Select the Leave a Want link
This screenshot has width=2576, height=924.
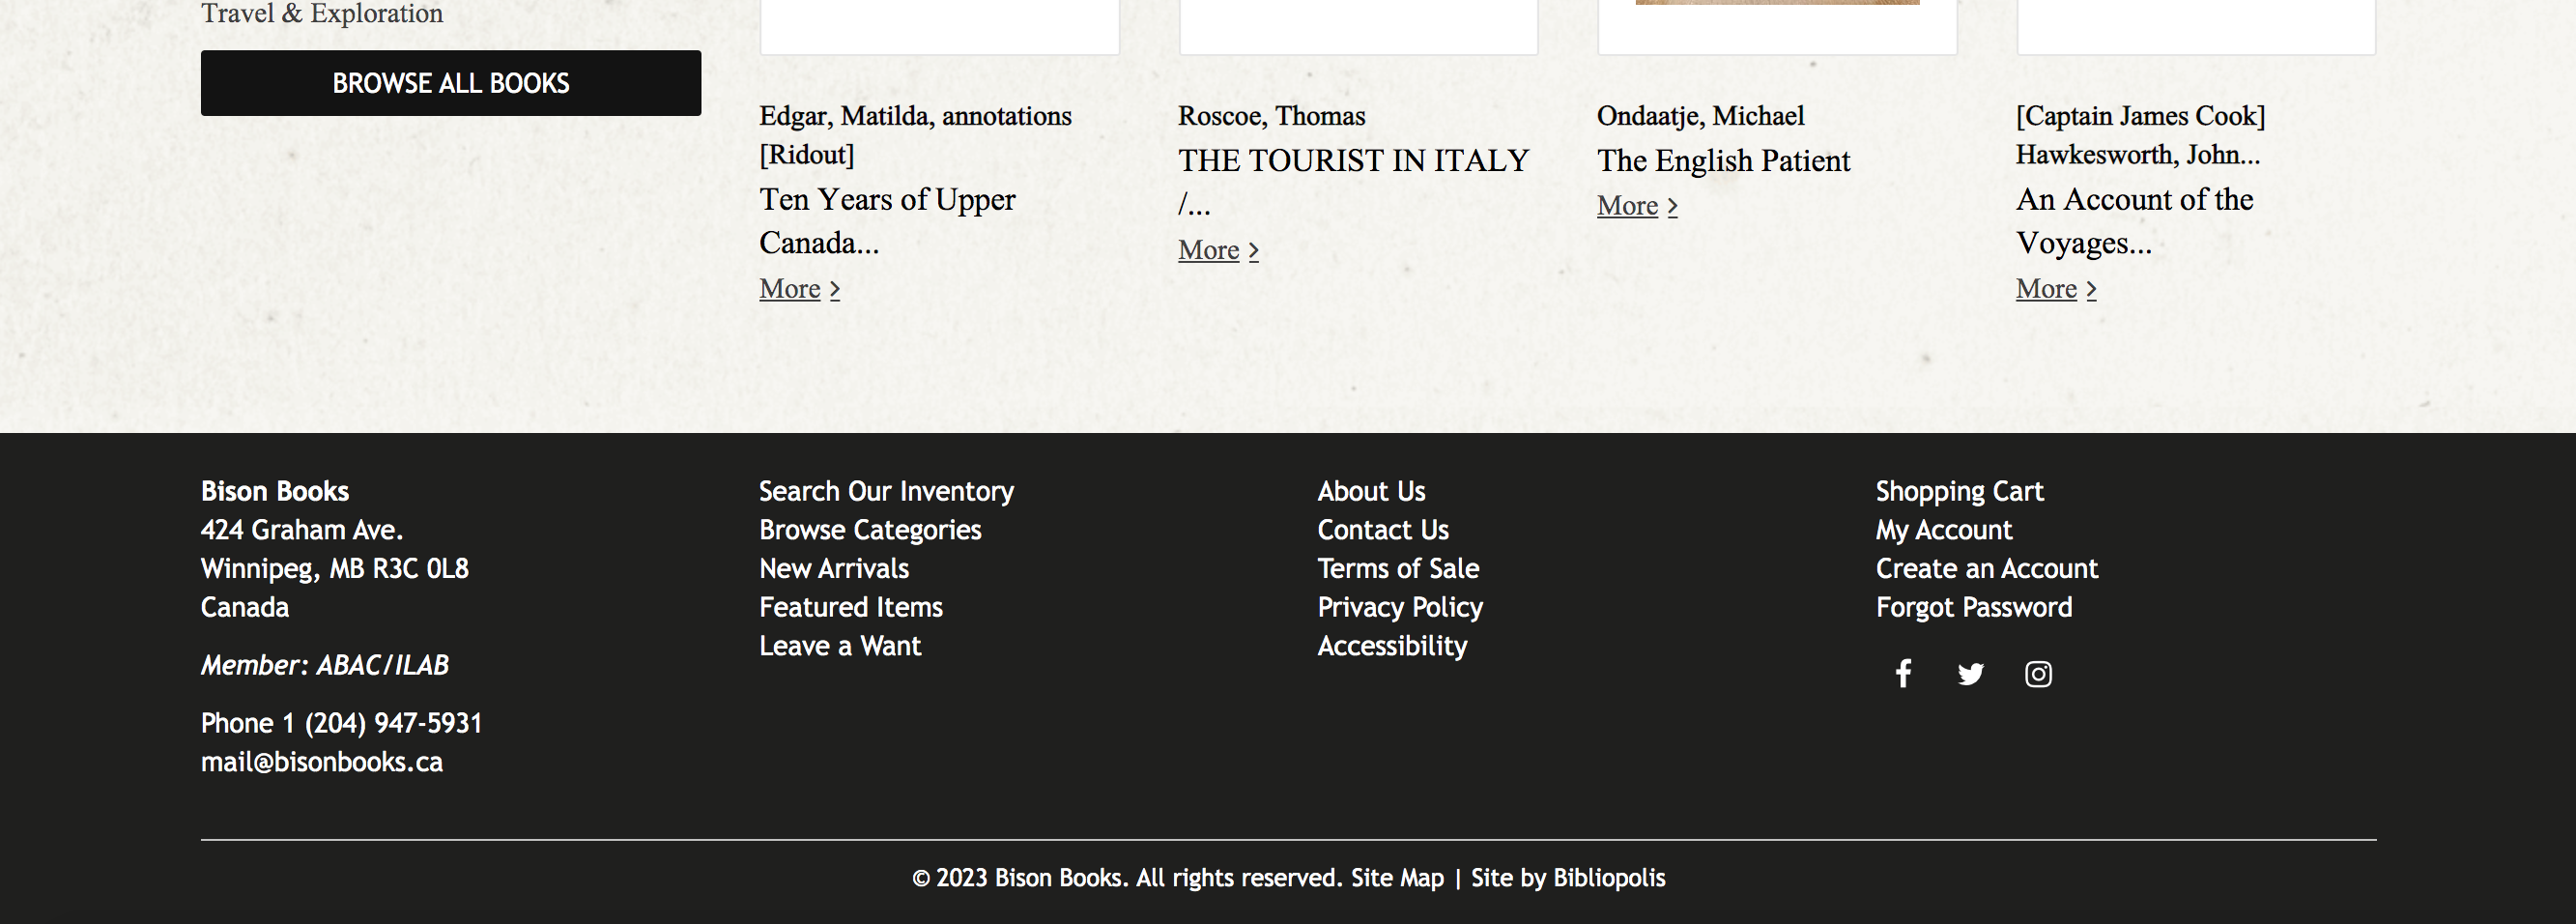click(x=840, y=646)
